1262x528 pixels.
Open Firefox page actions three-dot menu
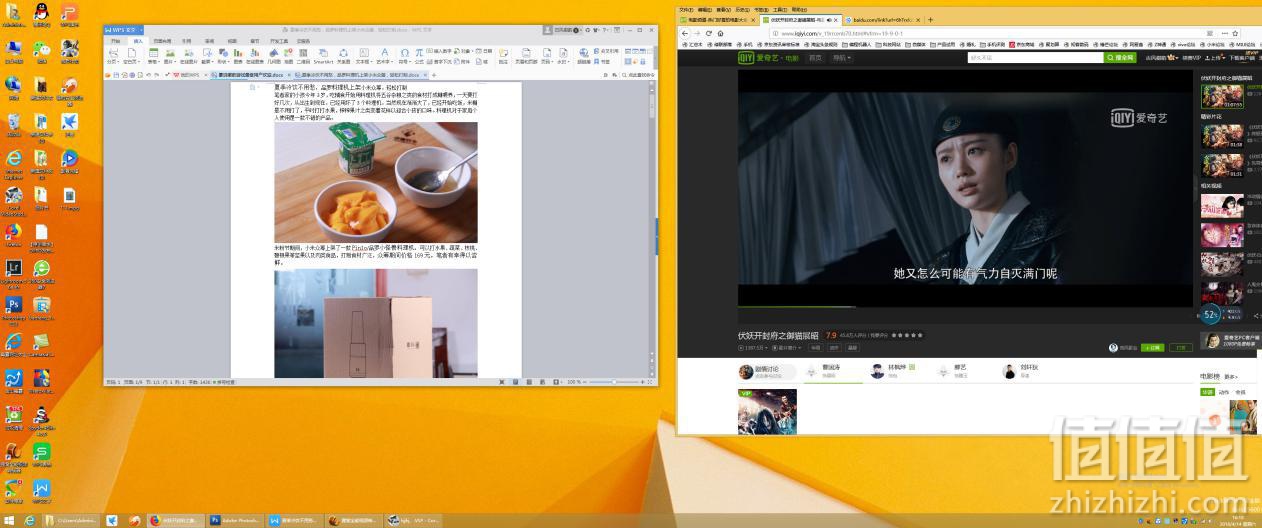coord(1225,33)
